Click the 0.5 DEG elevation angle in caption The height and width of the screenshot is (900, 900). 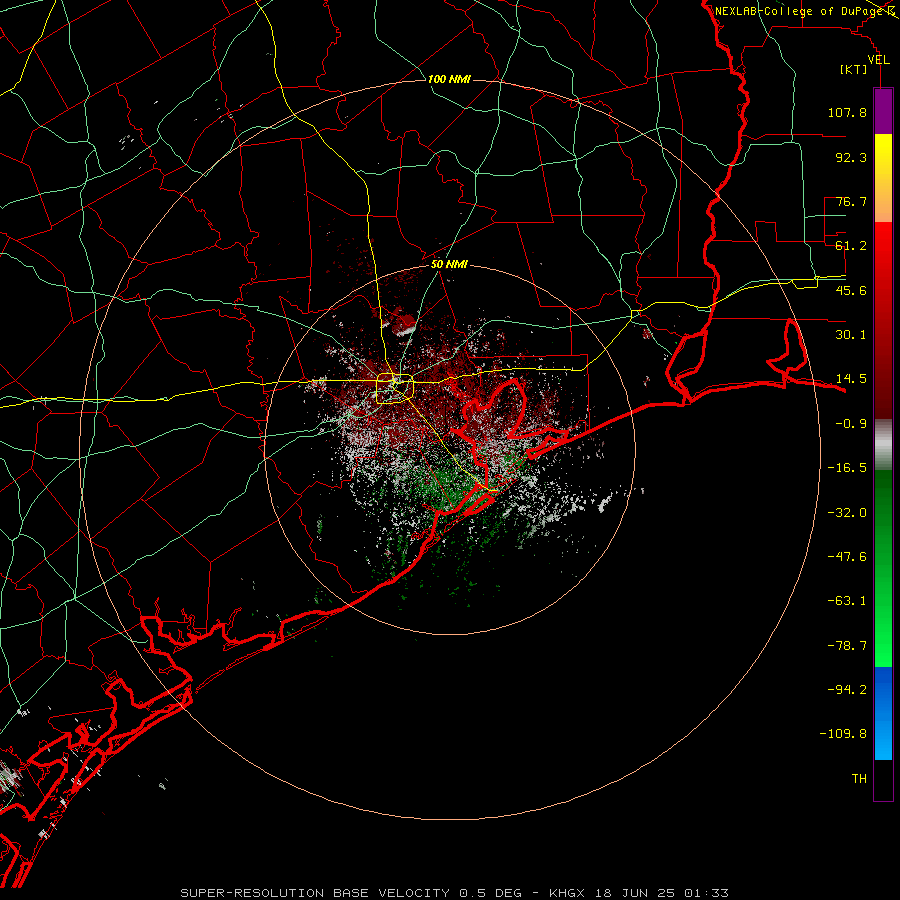coord(490,893)
